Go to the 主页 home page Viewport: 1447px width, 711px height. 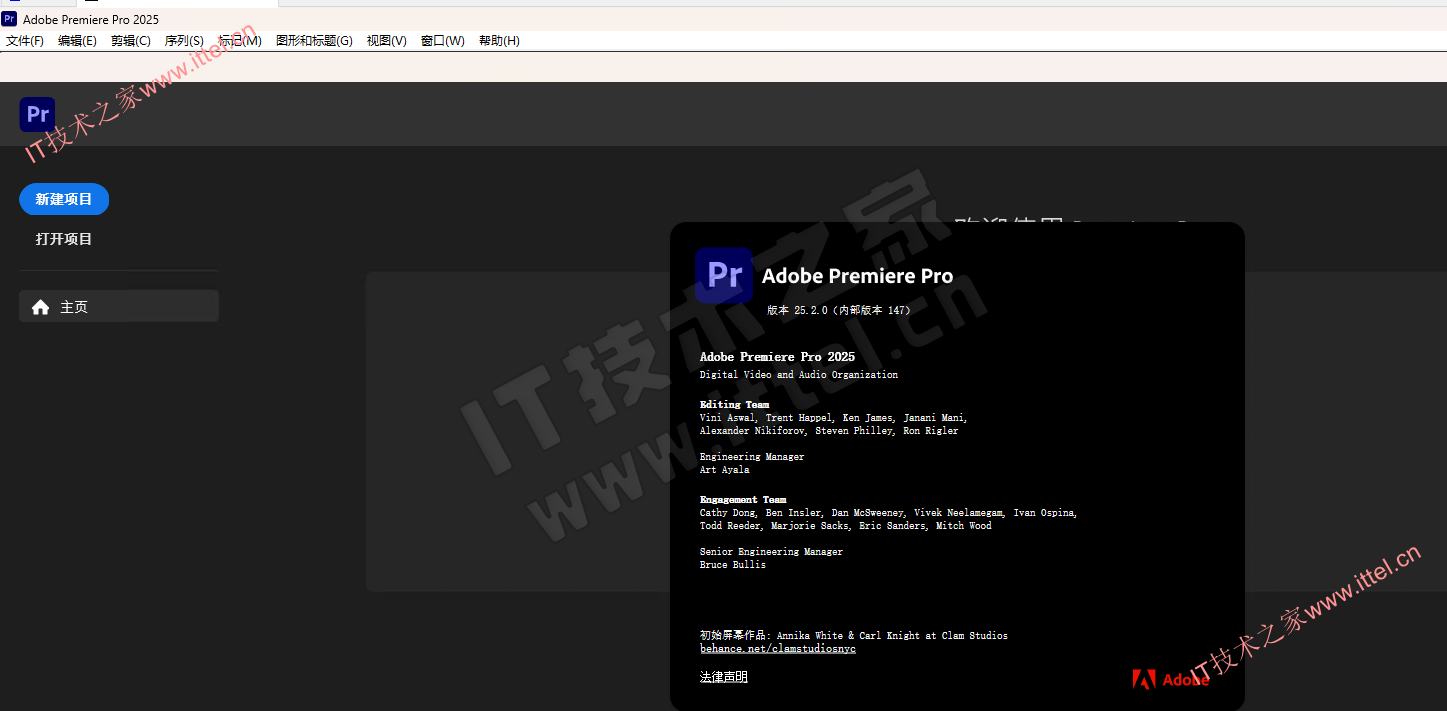(x=119, y=306)
